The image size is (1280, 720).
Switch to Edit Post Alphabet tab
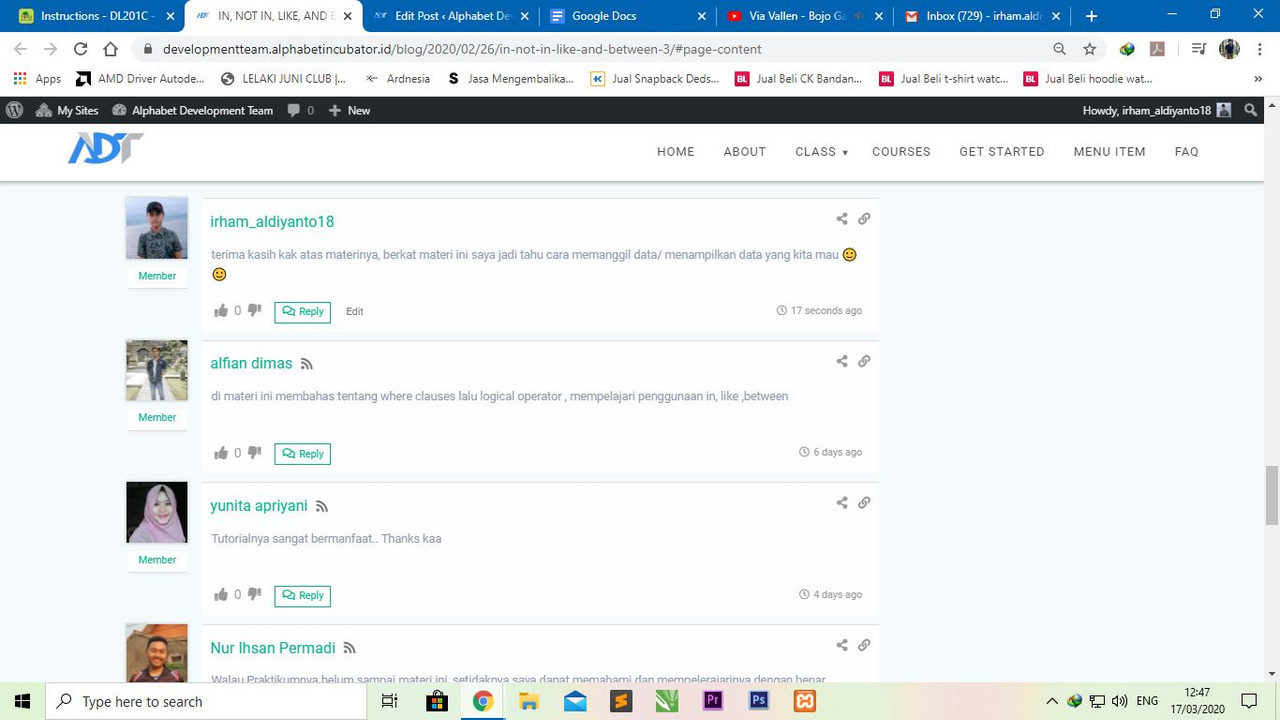point(452,16)
